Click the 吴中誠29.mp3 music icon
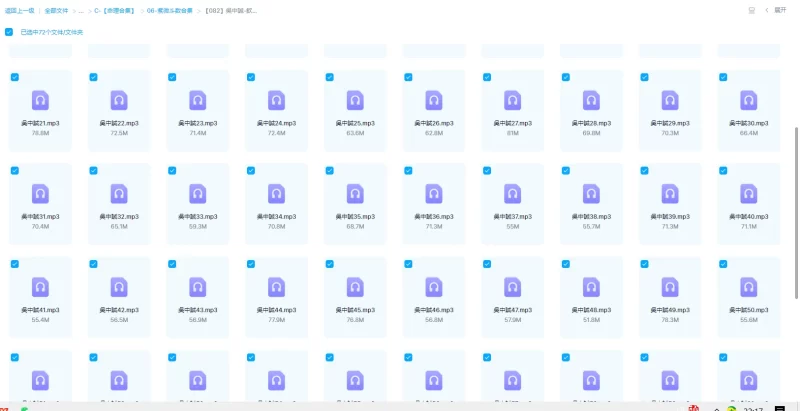800x411 pixels. [x=670, y=100]
